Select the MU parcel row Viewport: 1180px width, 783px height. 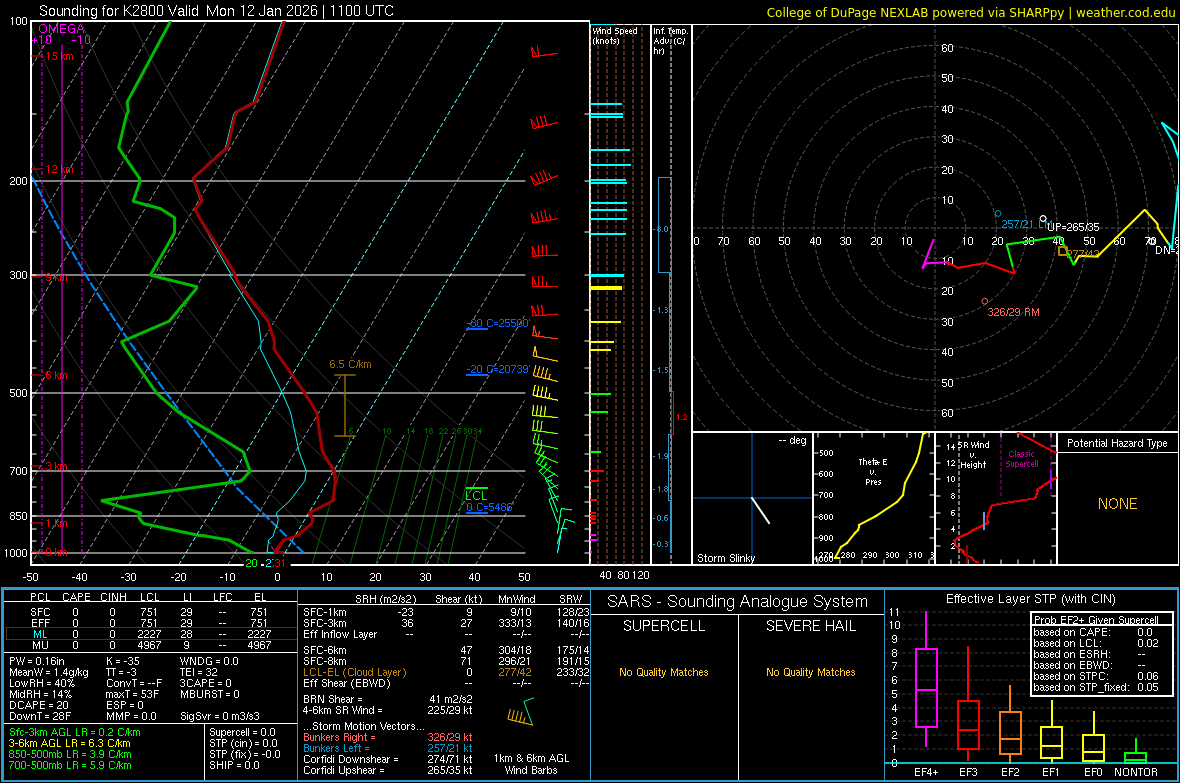point(150,645)
